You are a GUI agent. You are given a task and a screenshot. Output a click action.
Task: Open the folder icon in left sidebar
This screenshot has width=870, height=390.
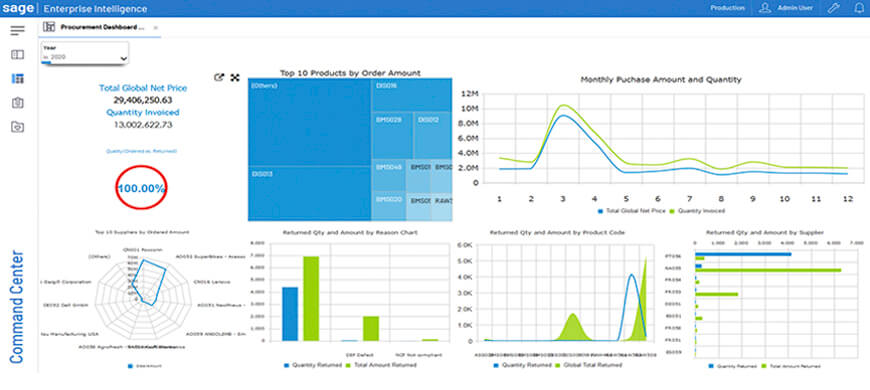17,127
